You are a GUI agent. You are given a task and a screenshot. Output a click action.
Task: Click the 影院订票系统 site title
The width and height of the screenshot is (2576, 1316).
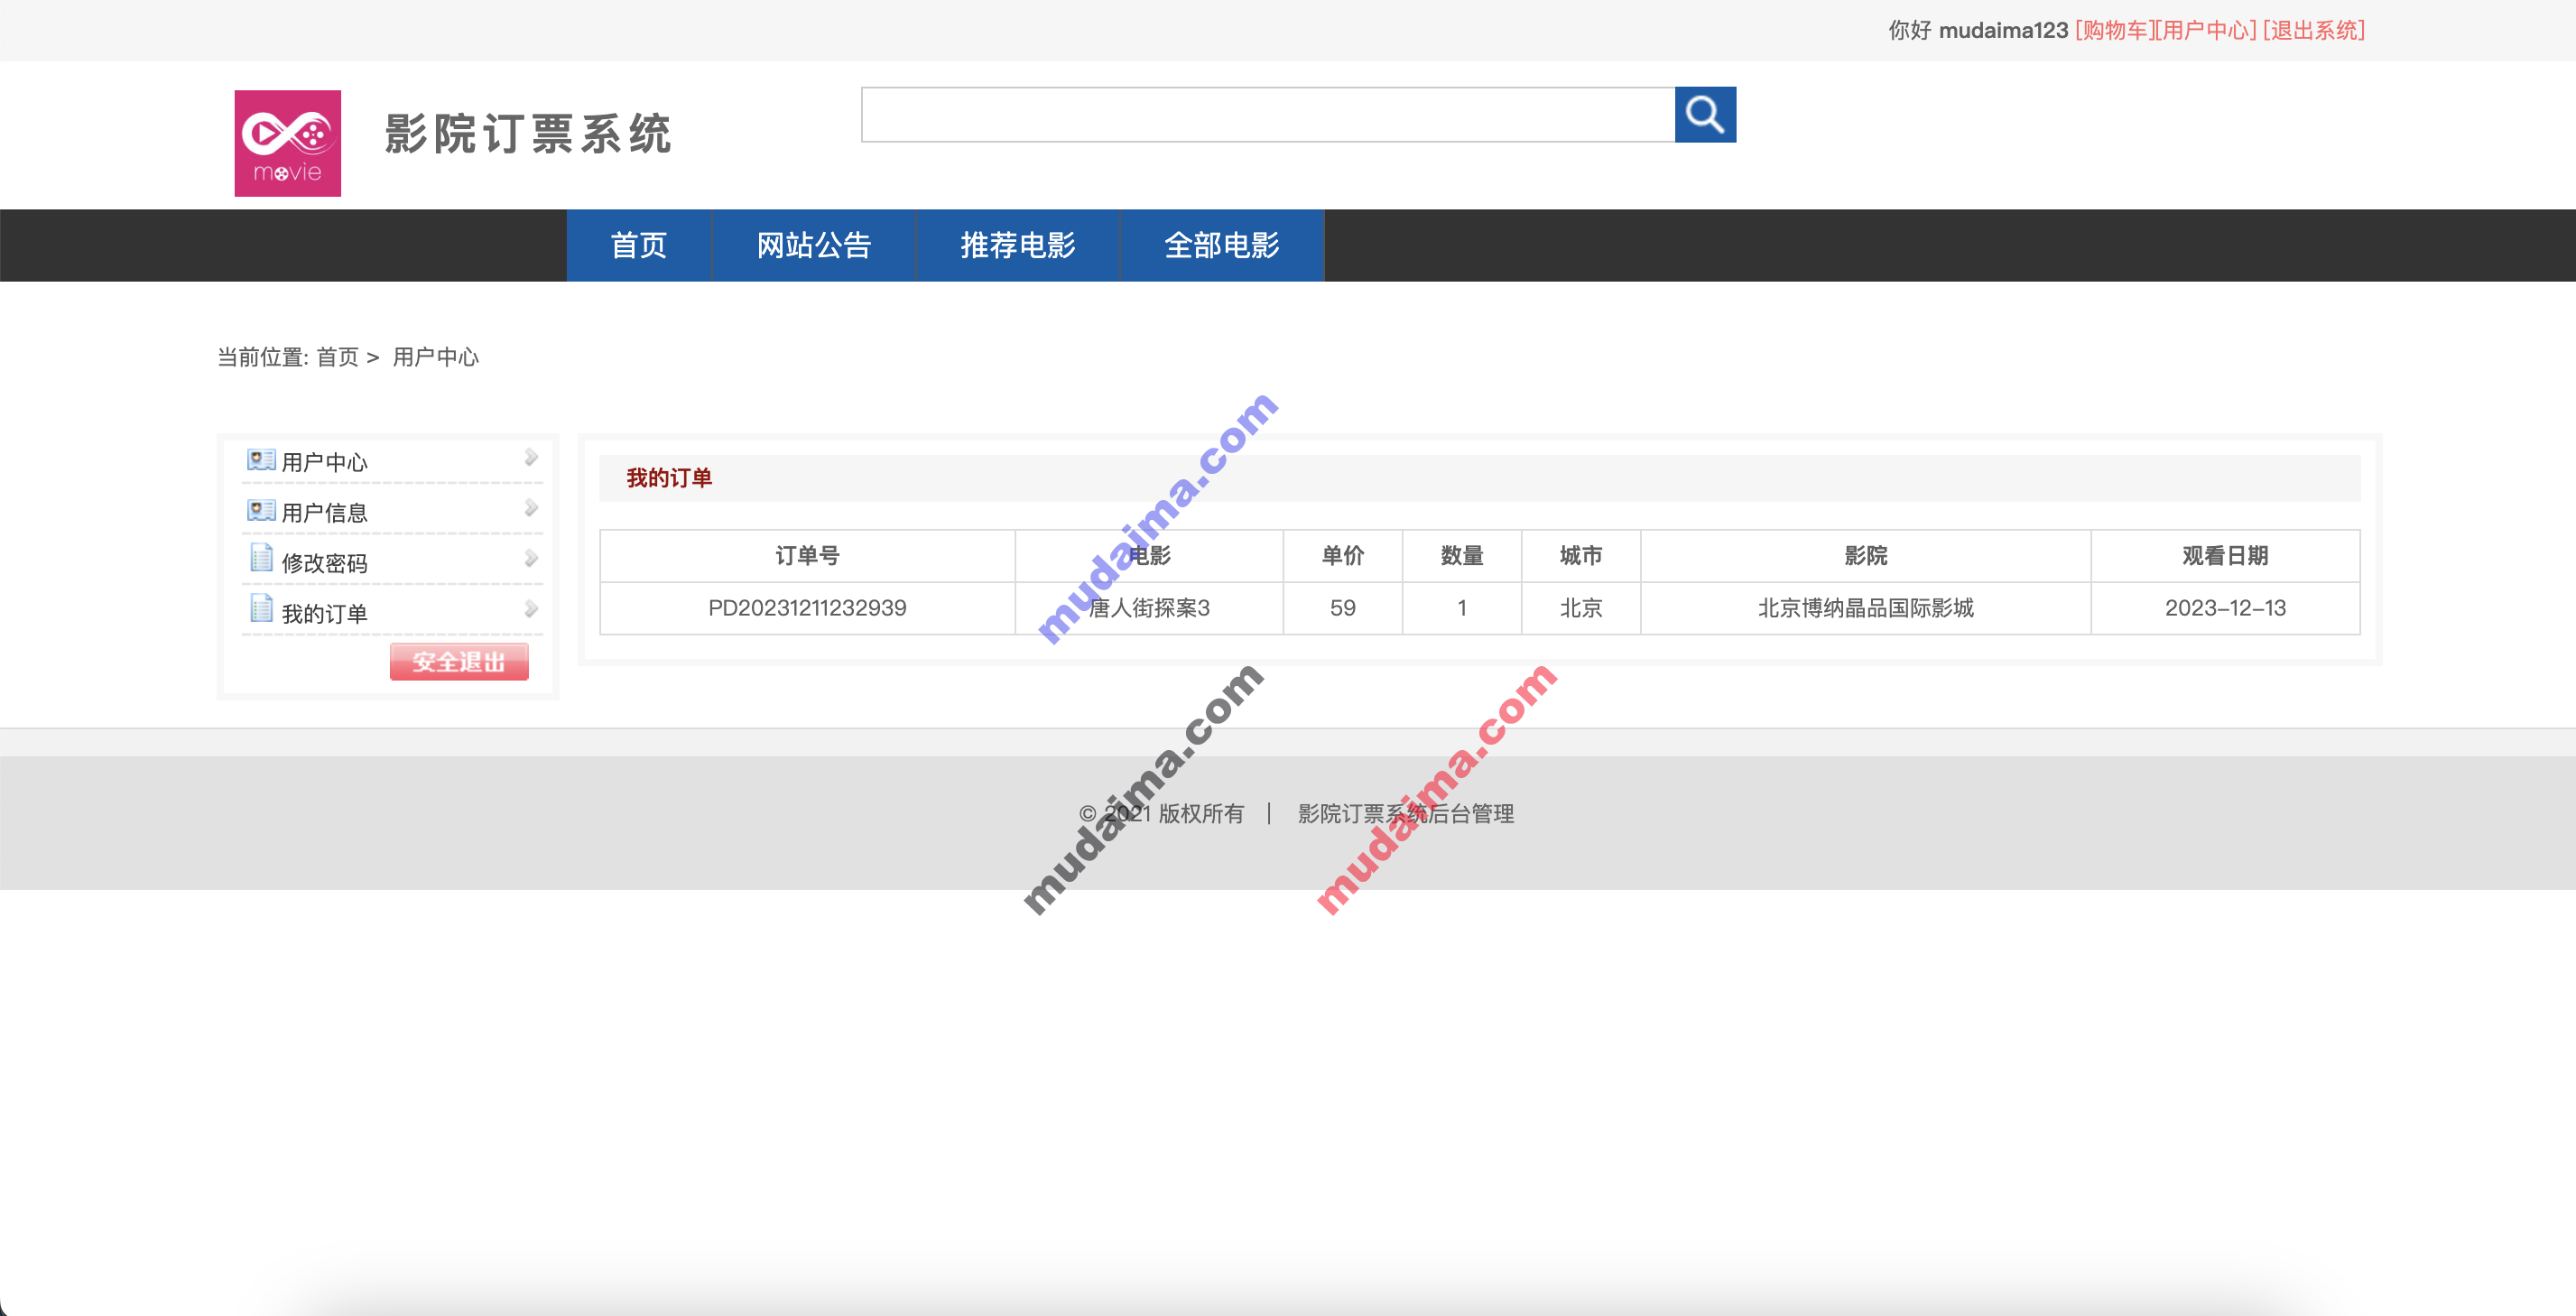click(x=528, y=134)
